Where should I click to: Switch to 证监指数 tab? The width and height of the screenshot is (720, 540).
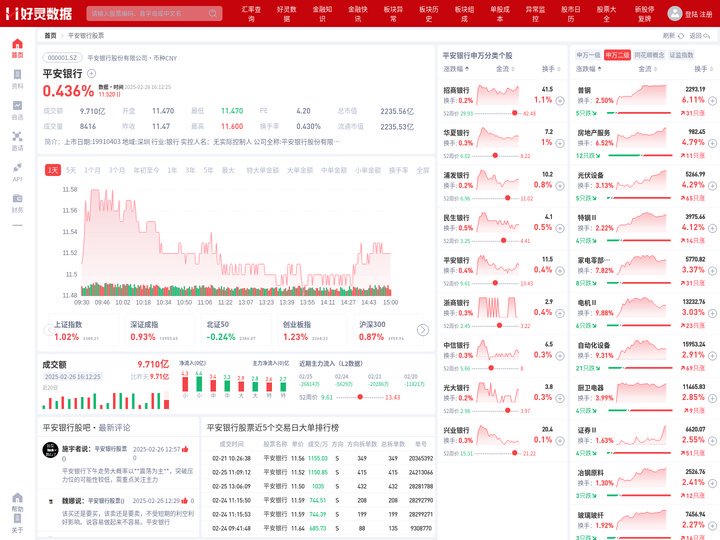(681, 55)
